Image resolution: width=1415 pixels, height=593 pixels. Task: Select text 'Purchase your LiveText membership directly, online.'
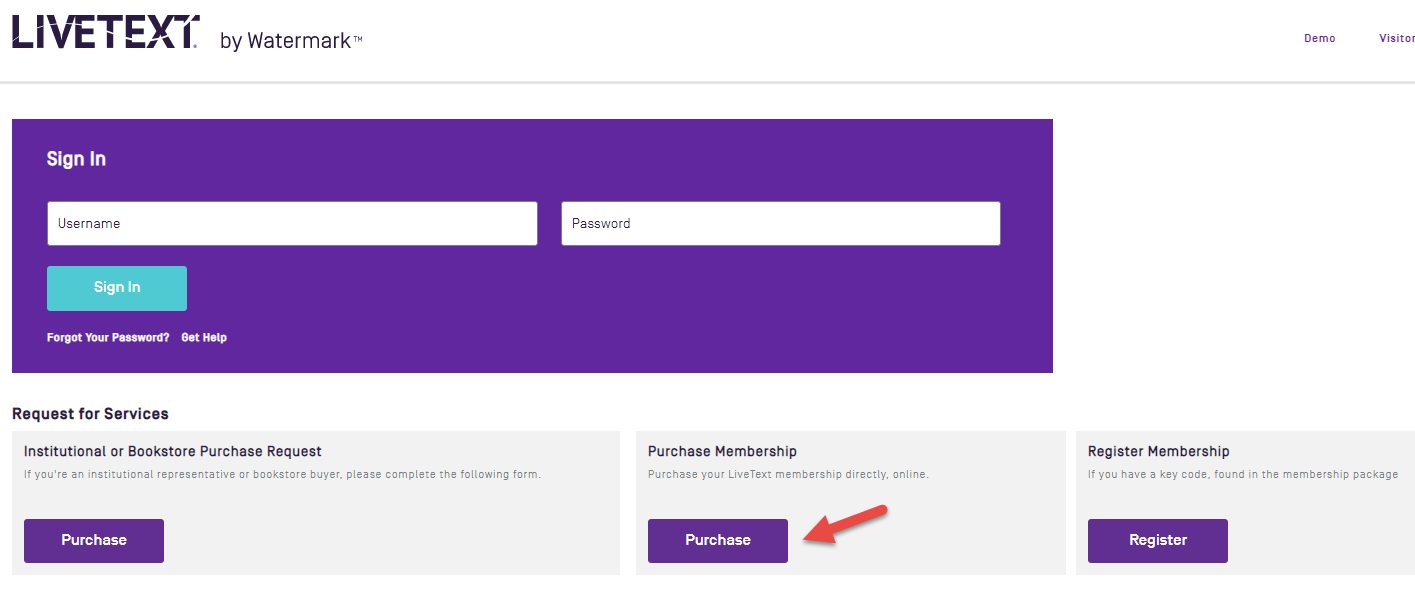click(x=788, y=474)
